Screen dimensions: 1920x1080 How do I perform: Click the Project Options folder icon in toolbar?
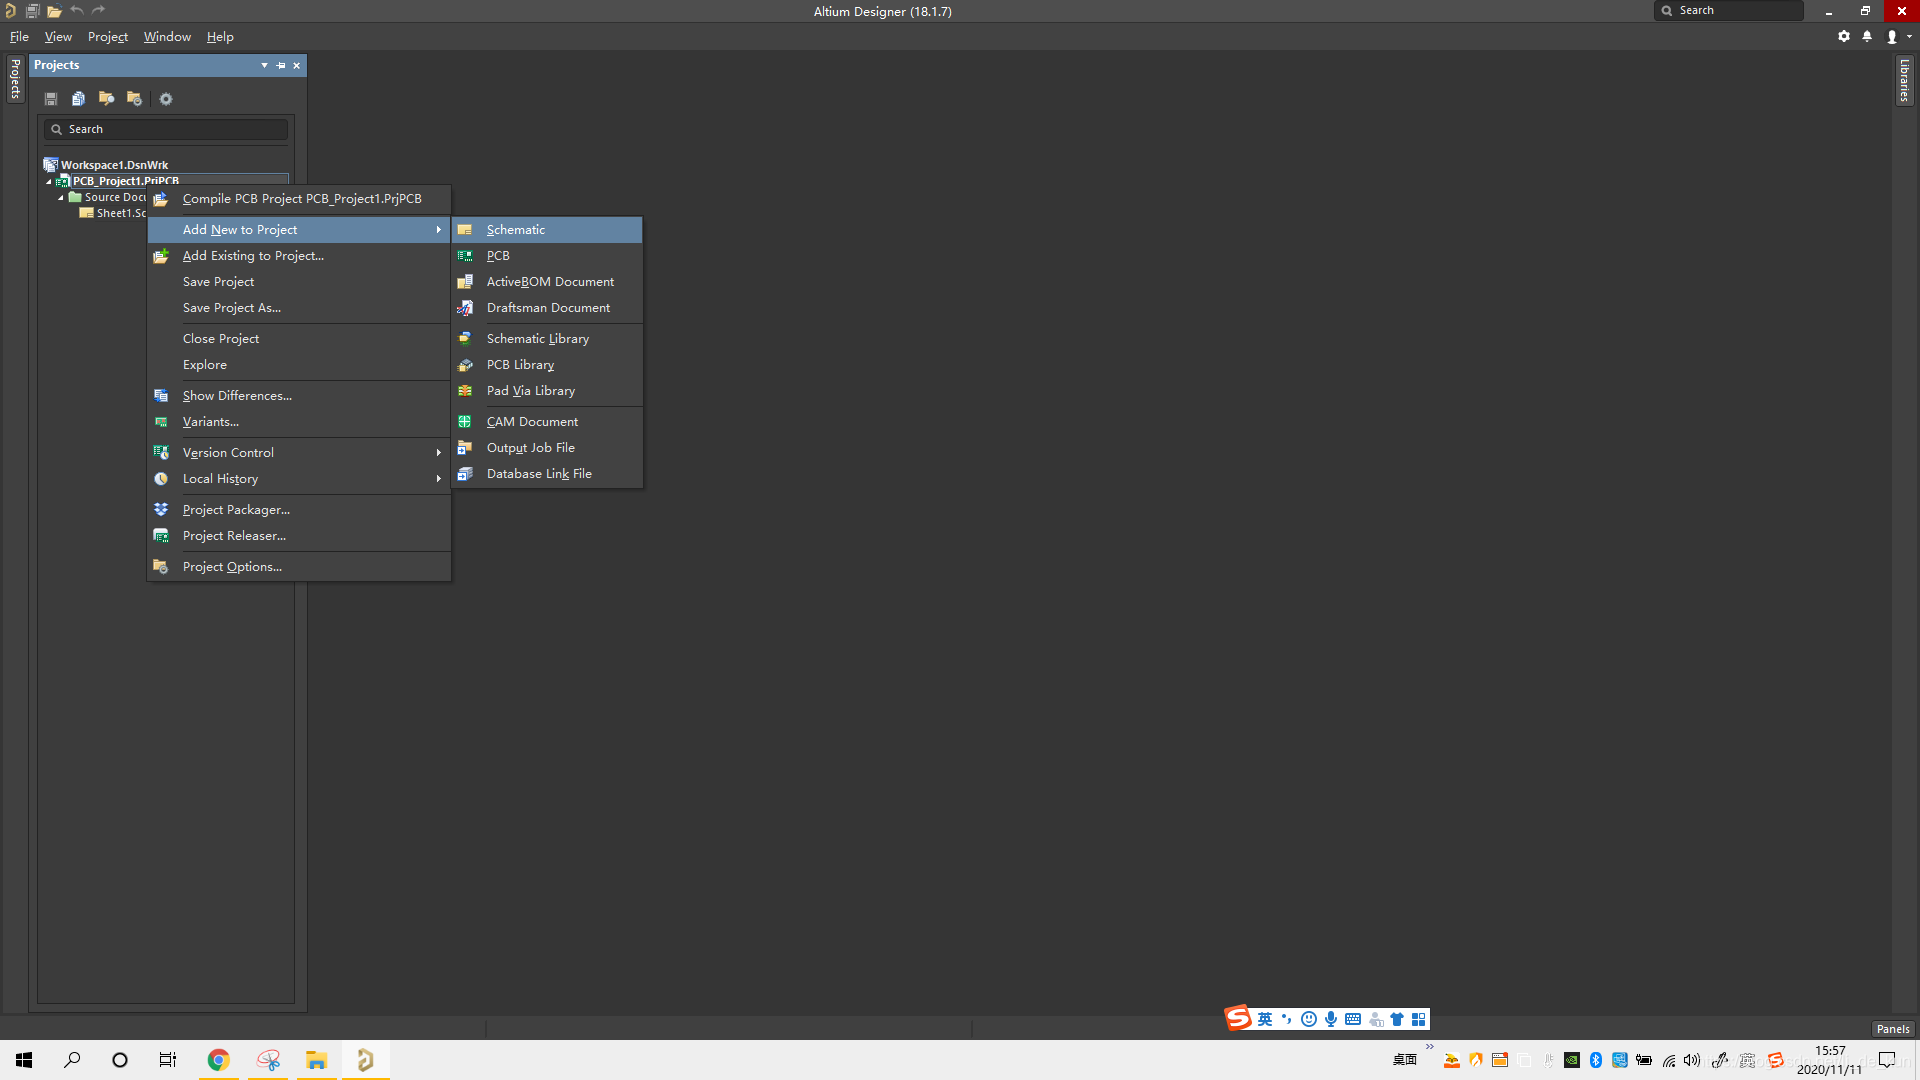(134, 99)
